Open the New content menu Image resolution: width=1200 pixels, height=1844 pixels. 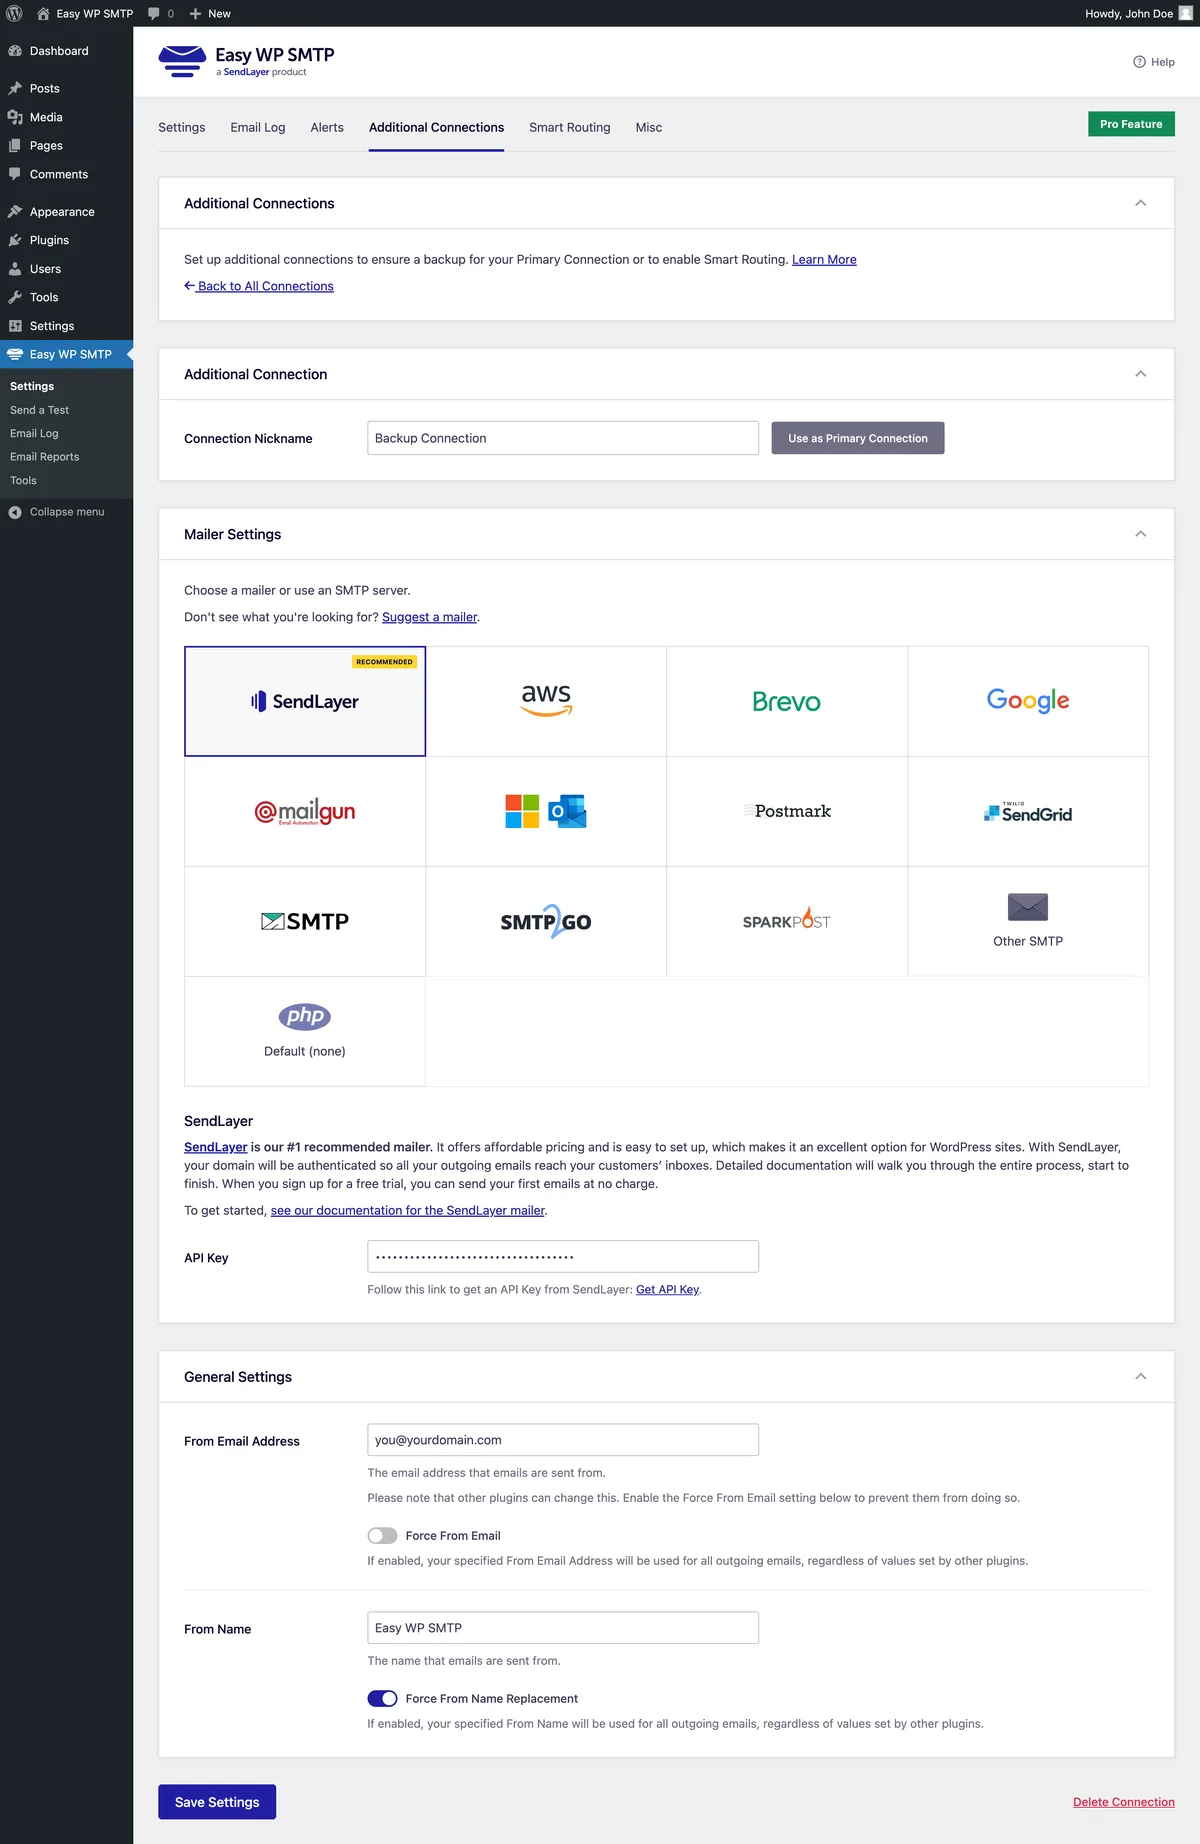coord(210,13)
